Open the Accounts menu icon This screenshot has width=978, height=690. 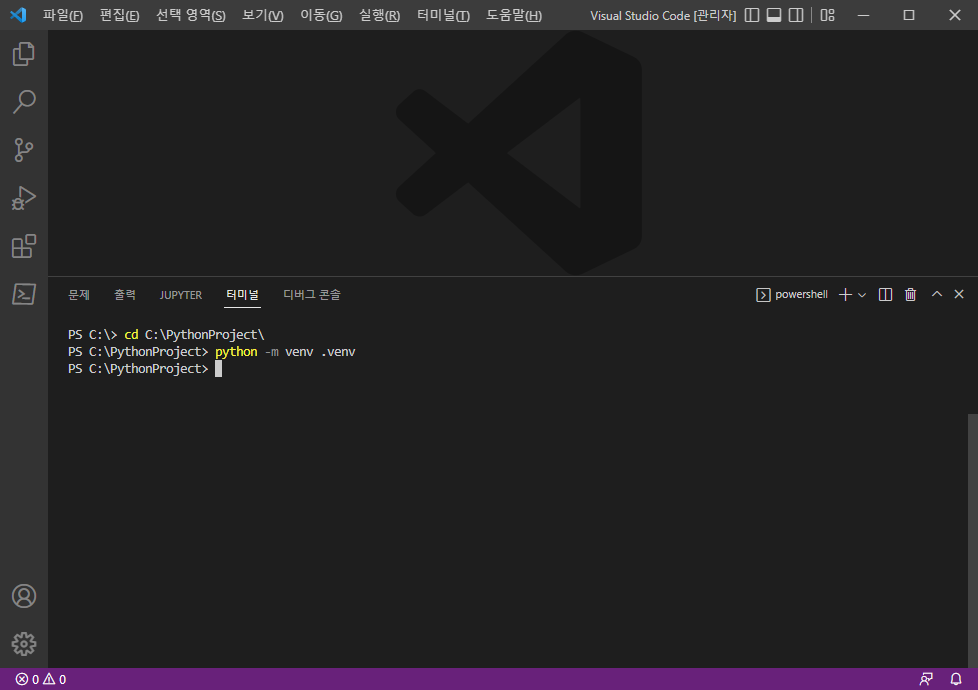(24, 596)
